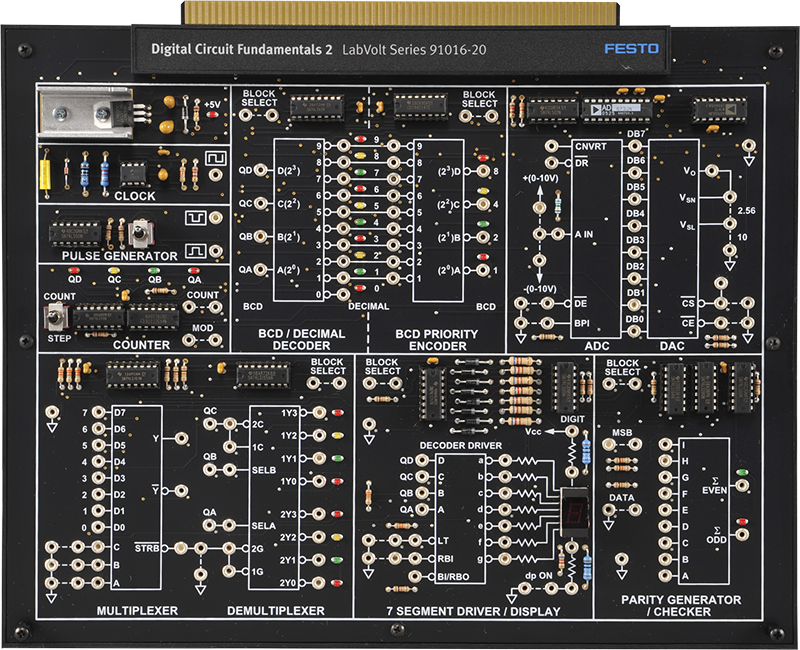The width and height of the screenshot is (800, 650).
Task: Click the square wave symbol in CLOCK block
Action: tap(212, 158)
